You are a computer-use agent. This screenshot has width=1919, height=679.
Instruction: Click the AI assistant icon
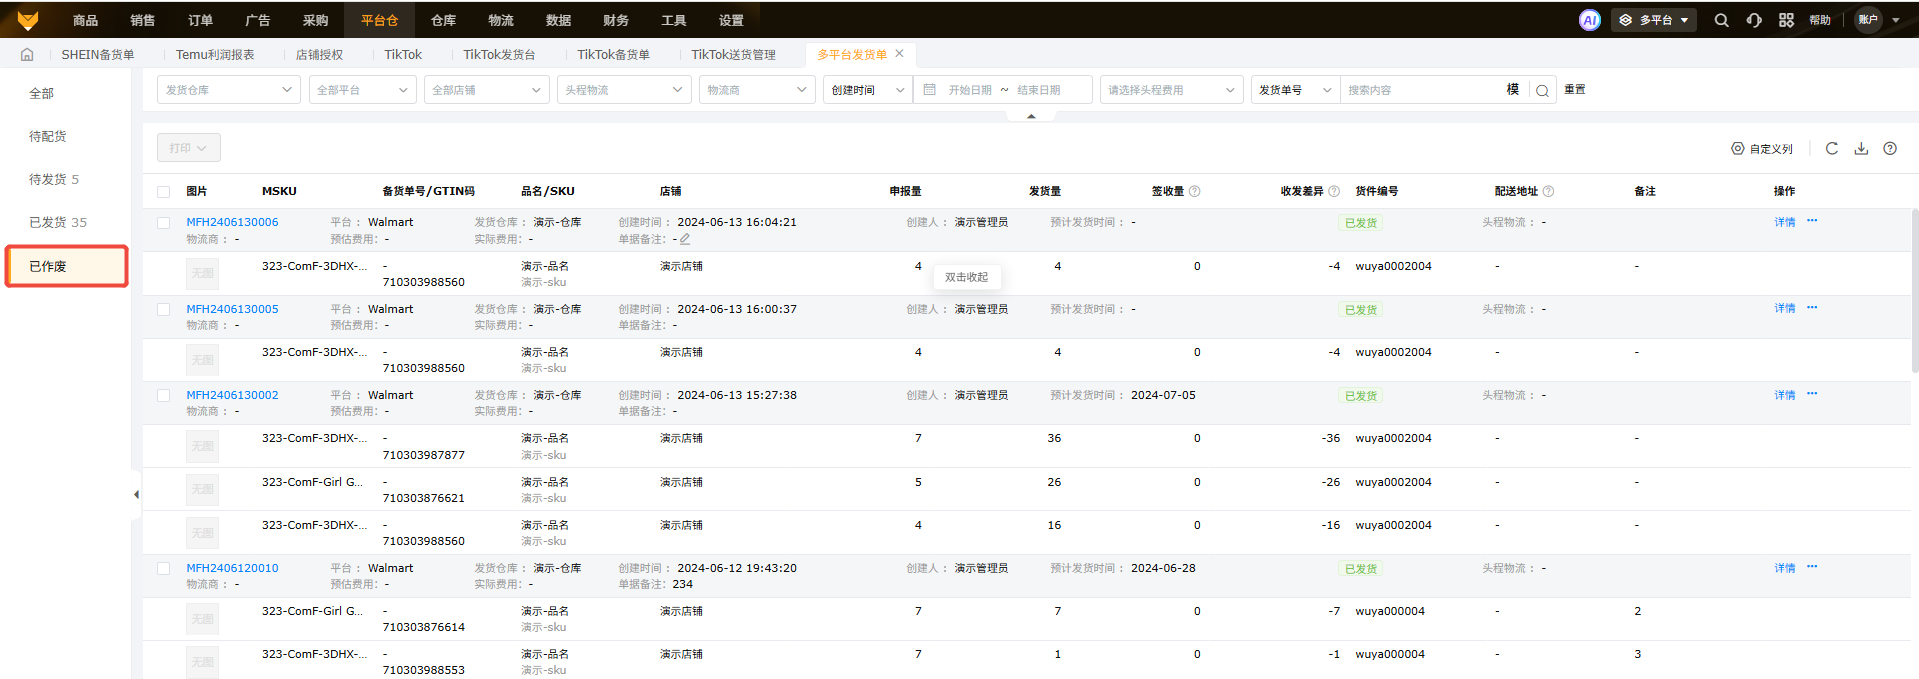coord(1589,20)
